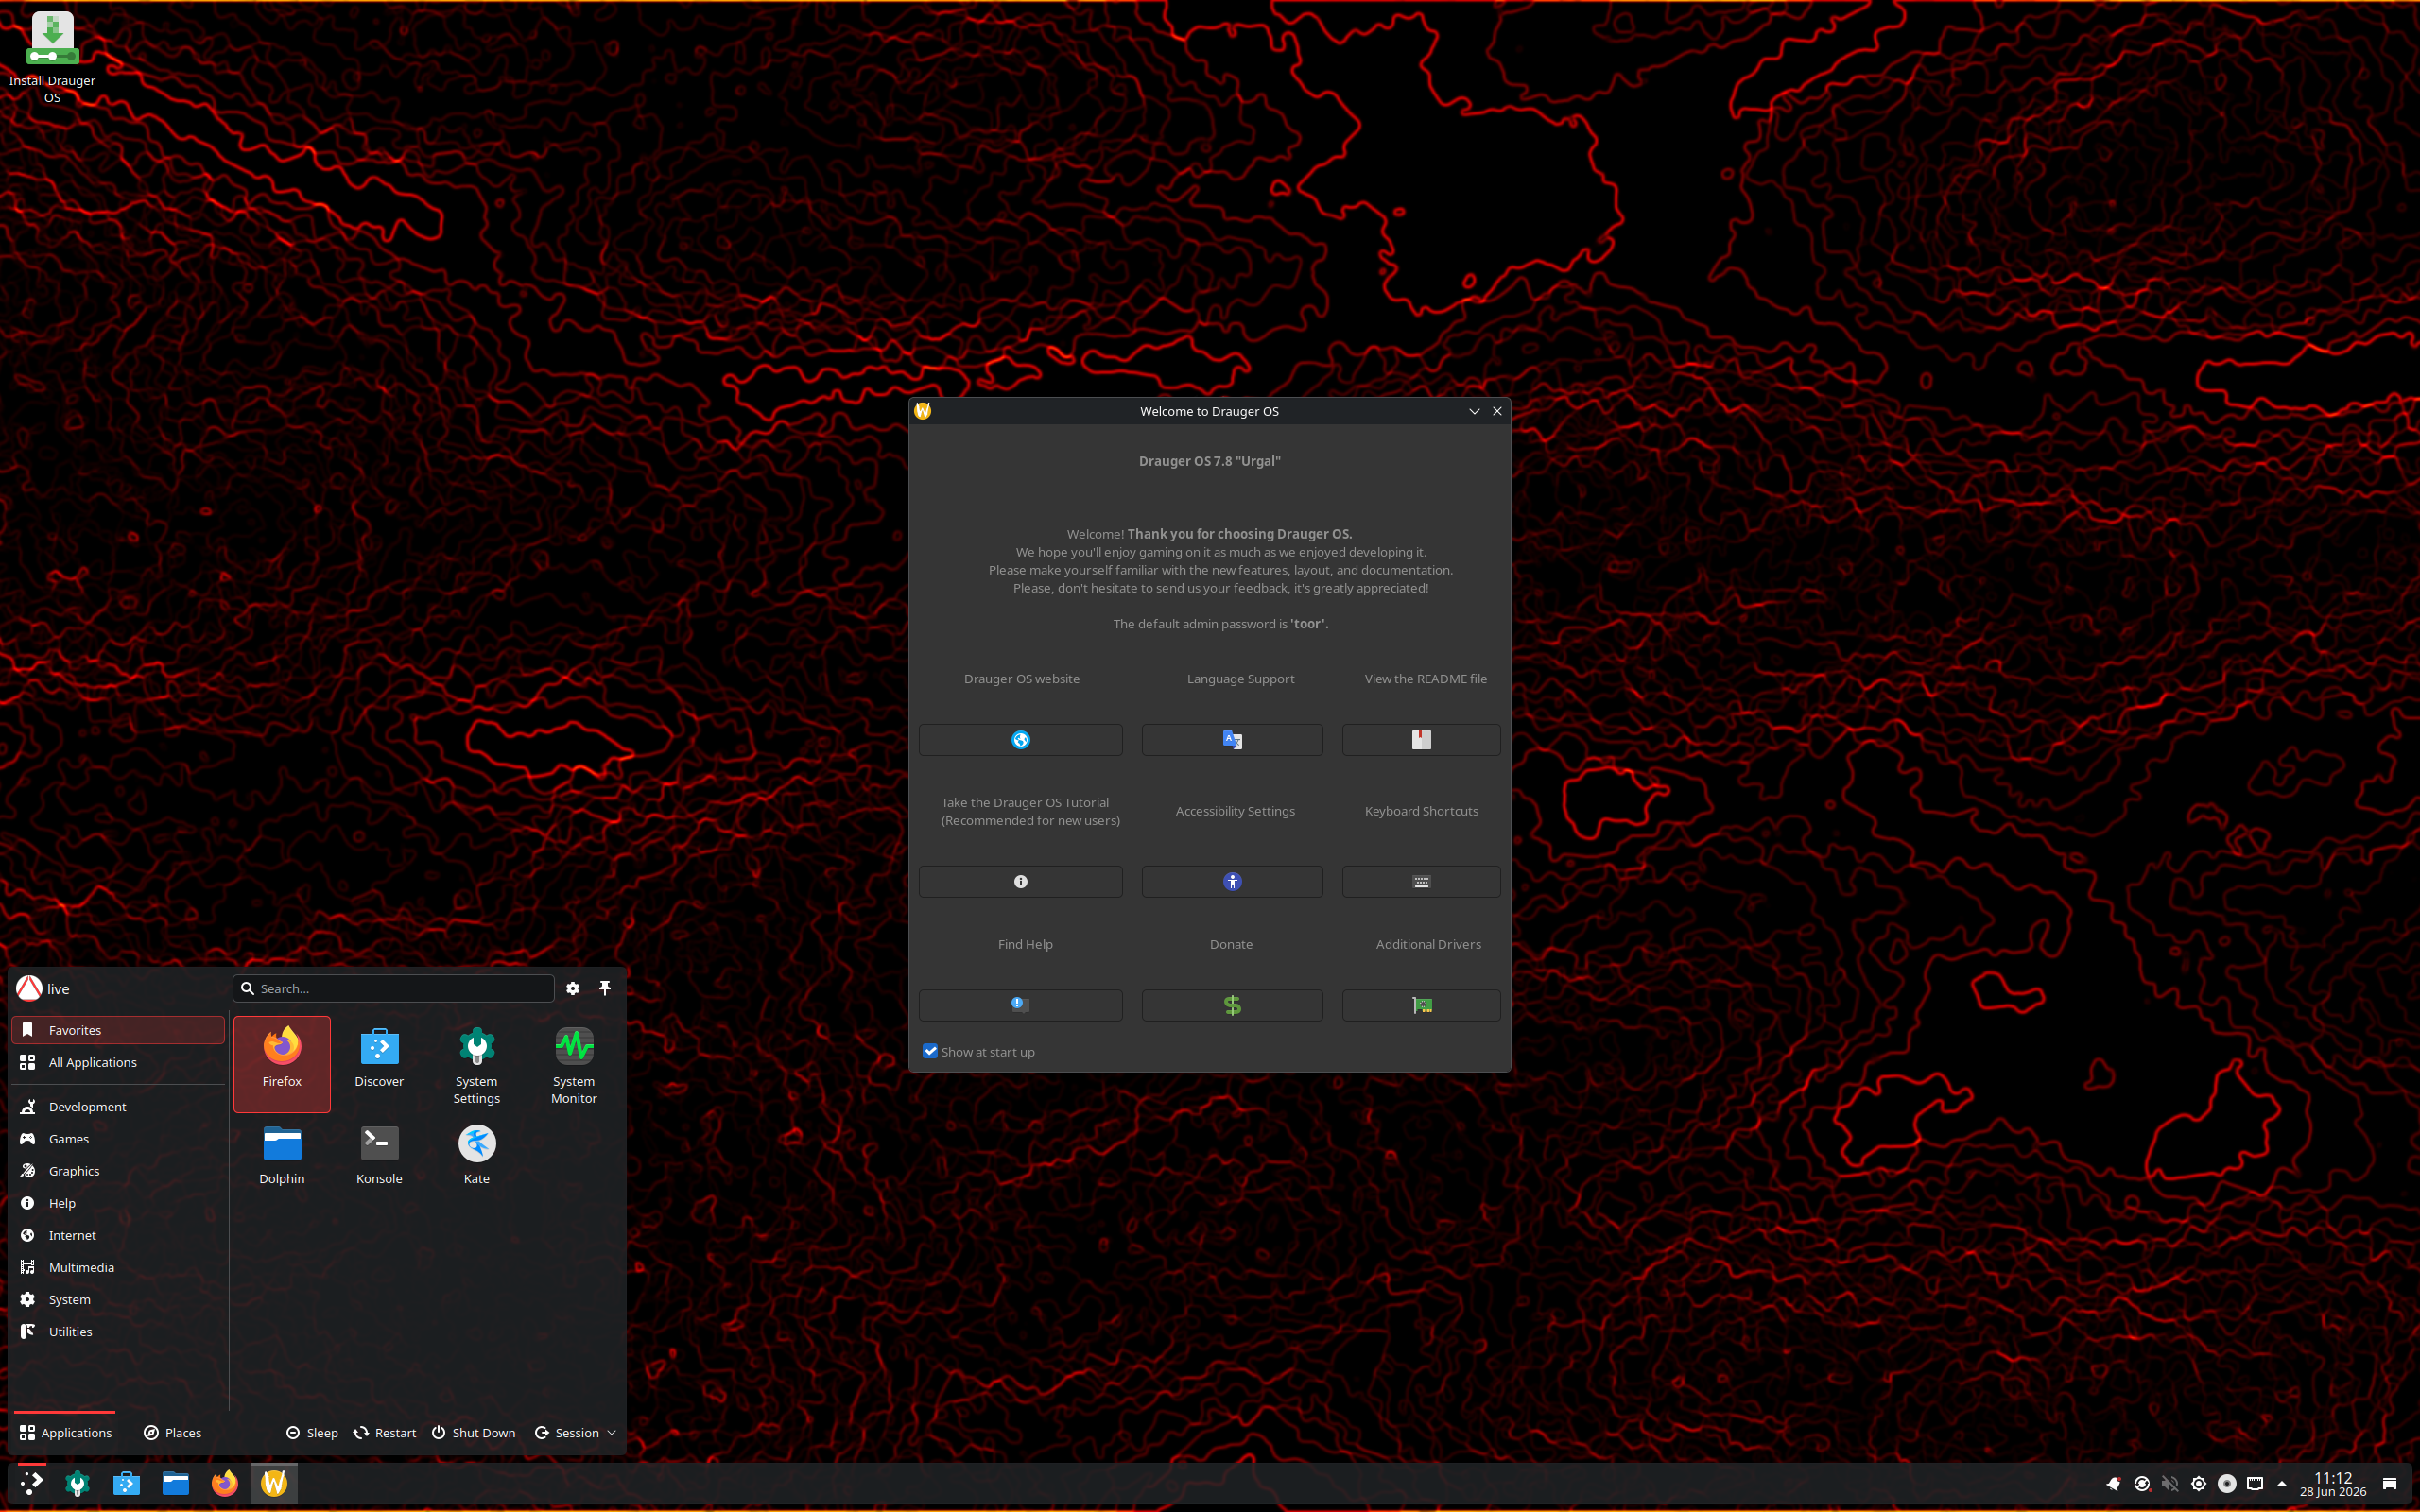The image size is (2420, 1512).
Task: Click Show Desktop button in panel
Action: tap(2389, 1484)
